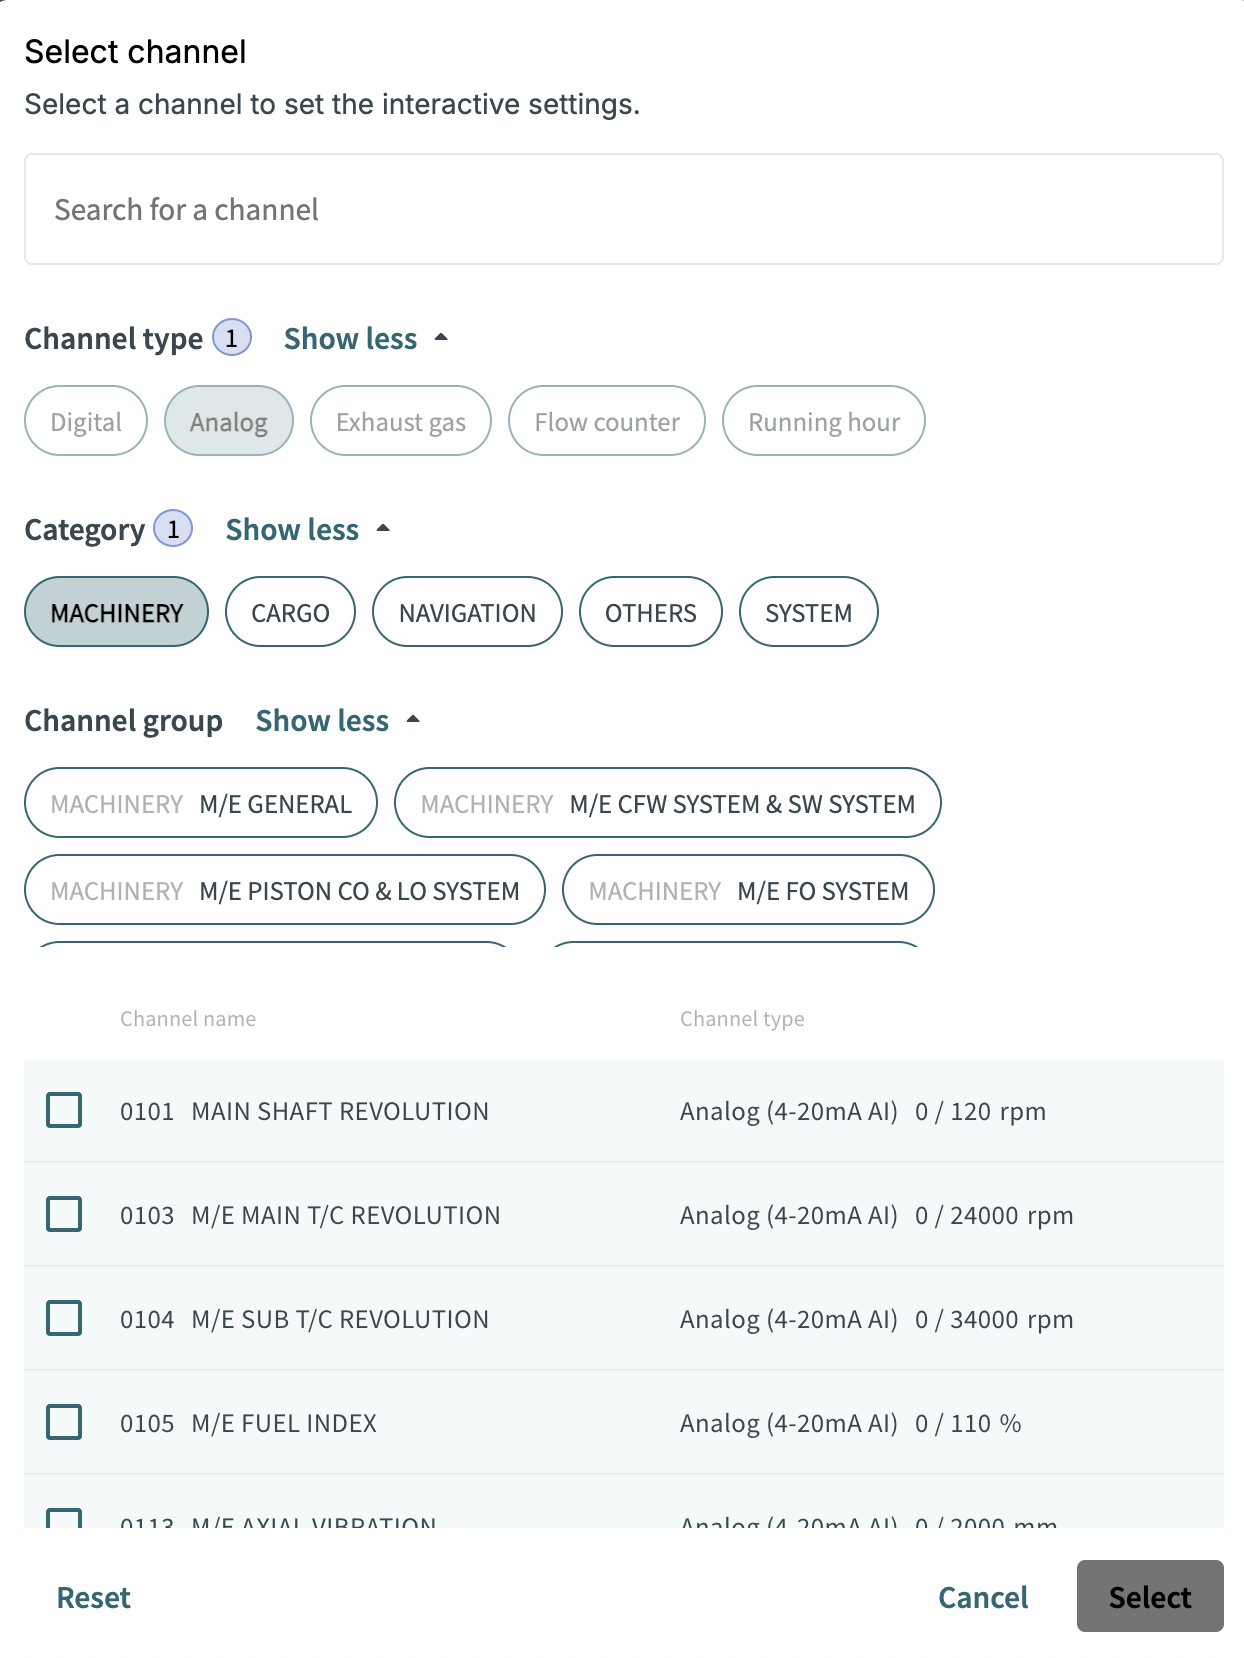
Task: Collapse Category filter with Show less
Action: pyautogui.click(x=307, y=530)
